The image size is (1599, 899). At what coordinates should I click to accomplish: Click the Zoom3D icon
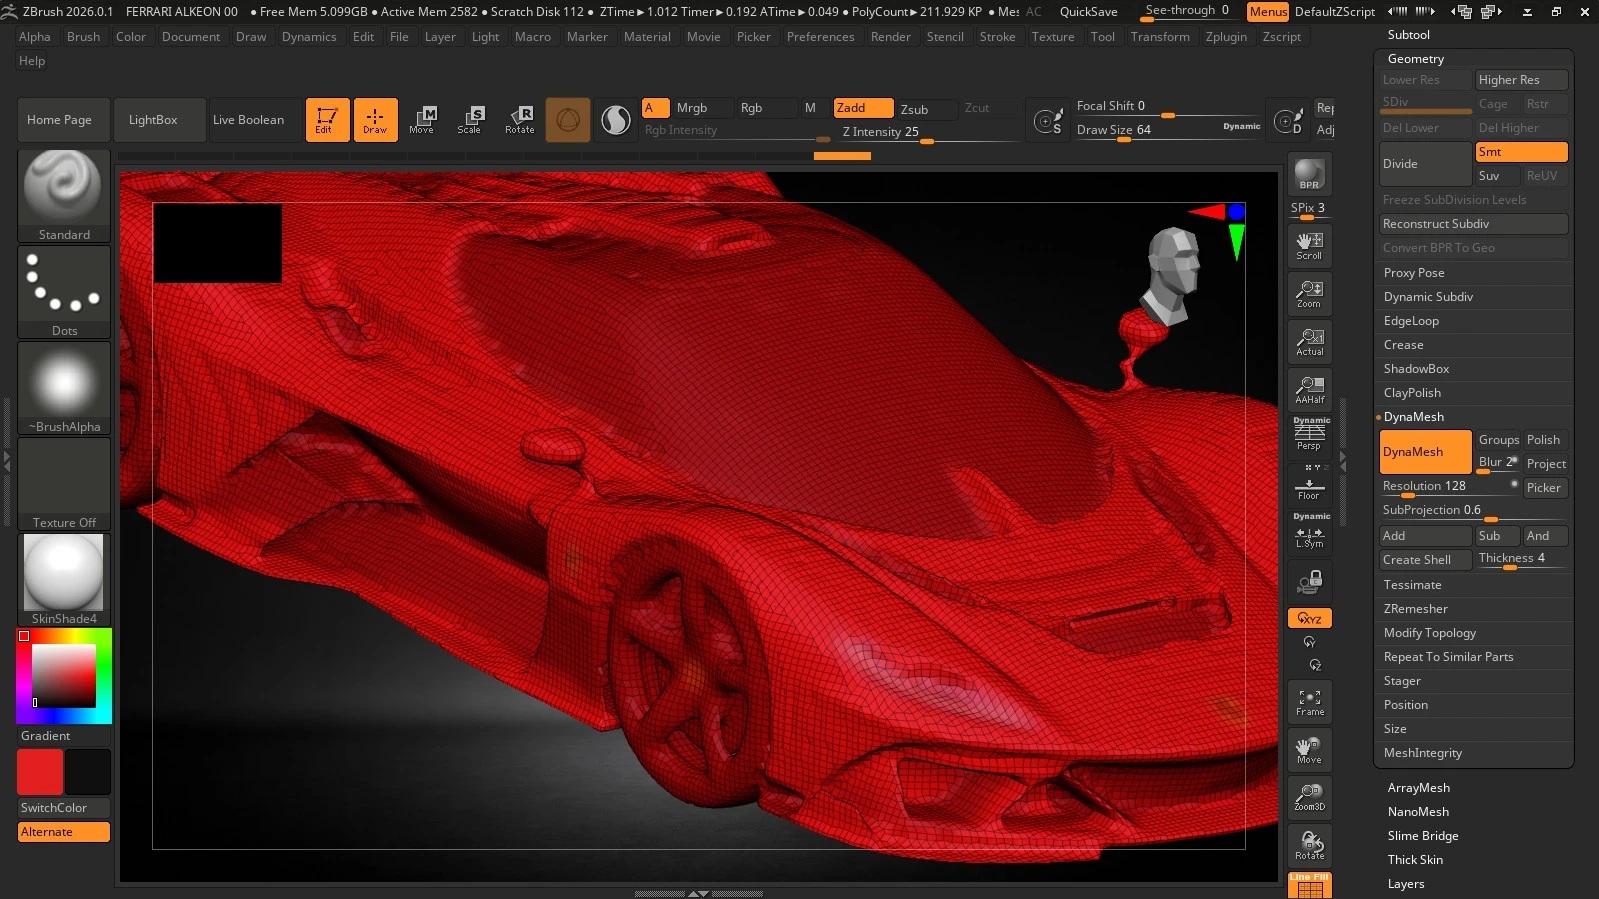[x=1309, y=797]
